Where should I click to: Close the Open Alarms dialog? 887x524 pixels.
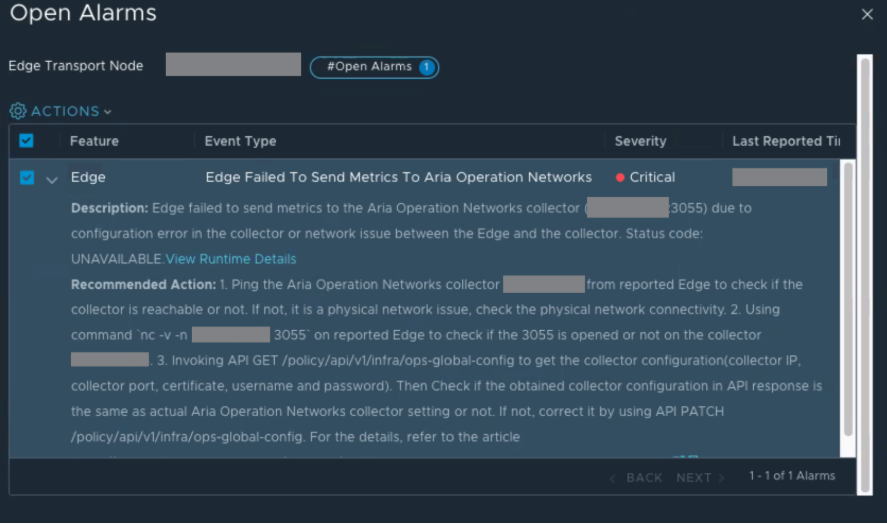tap(867, 14)
